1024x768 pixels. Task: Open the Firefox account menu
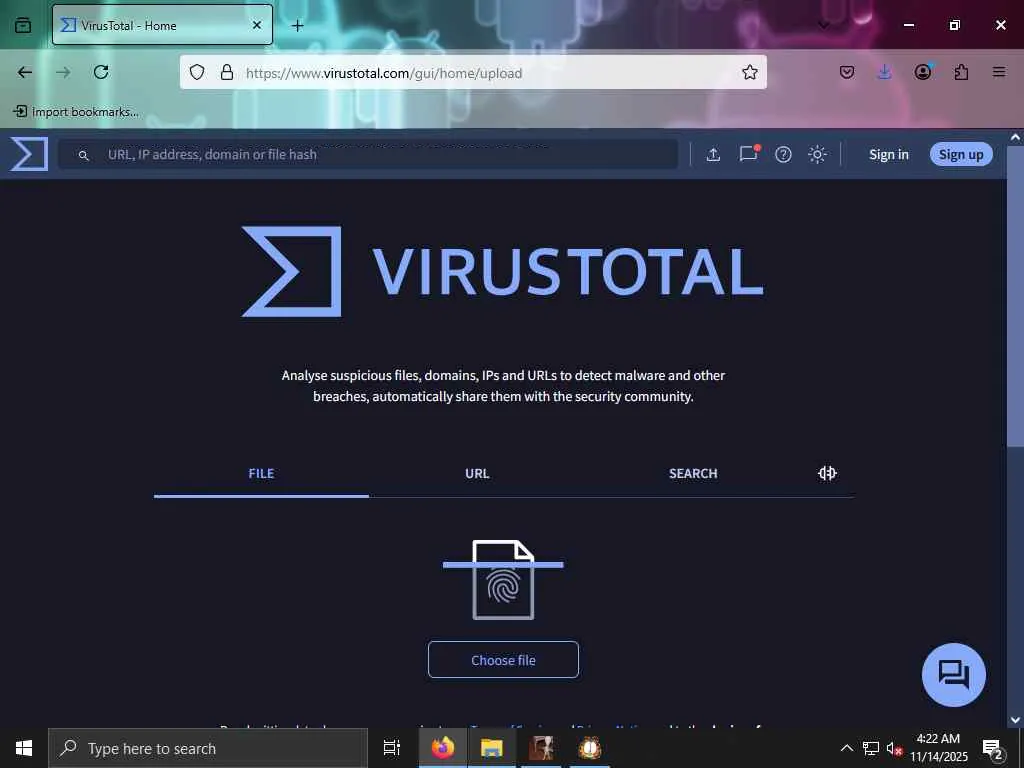(922, 72)
